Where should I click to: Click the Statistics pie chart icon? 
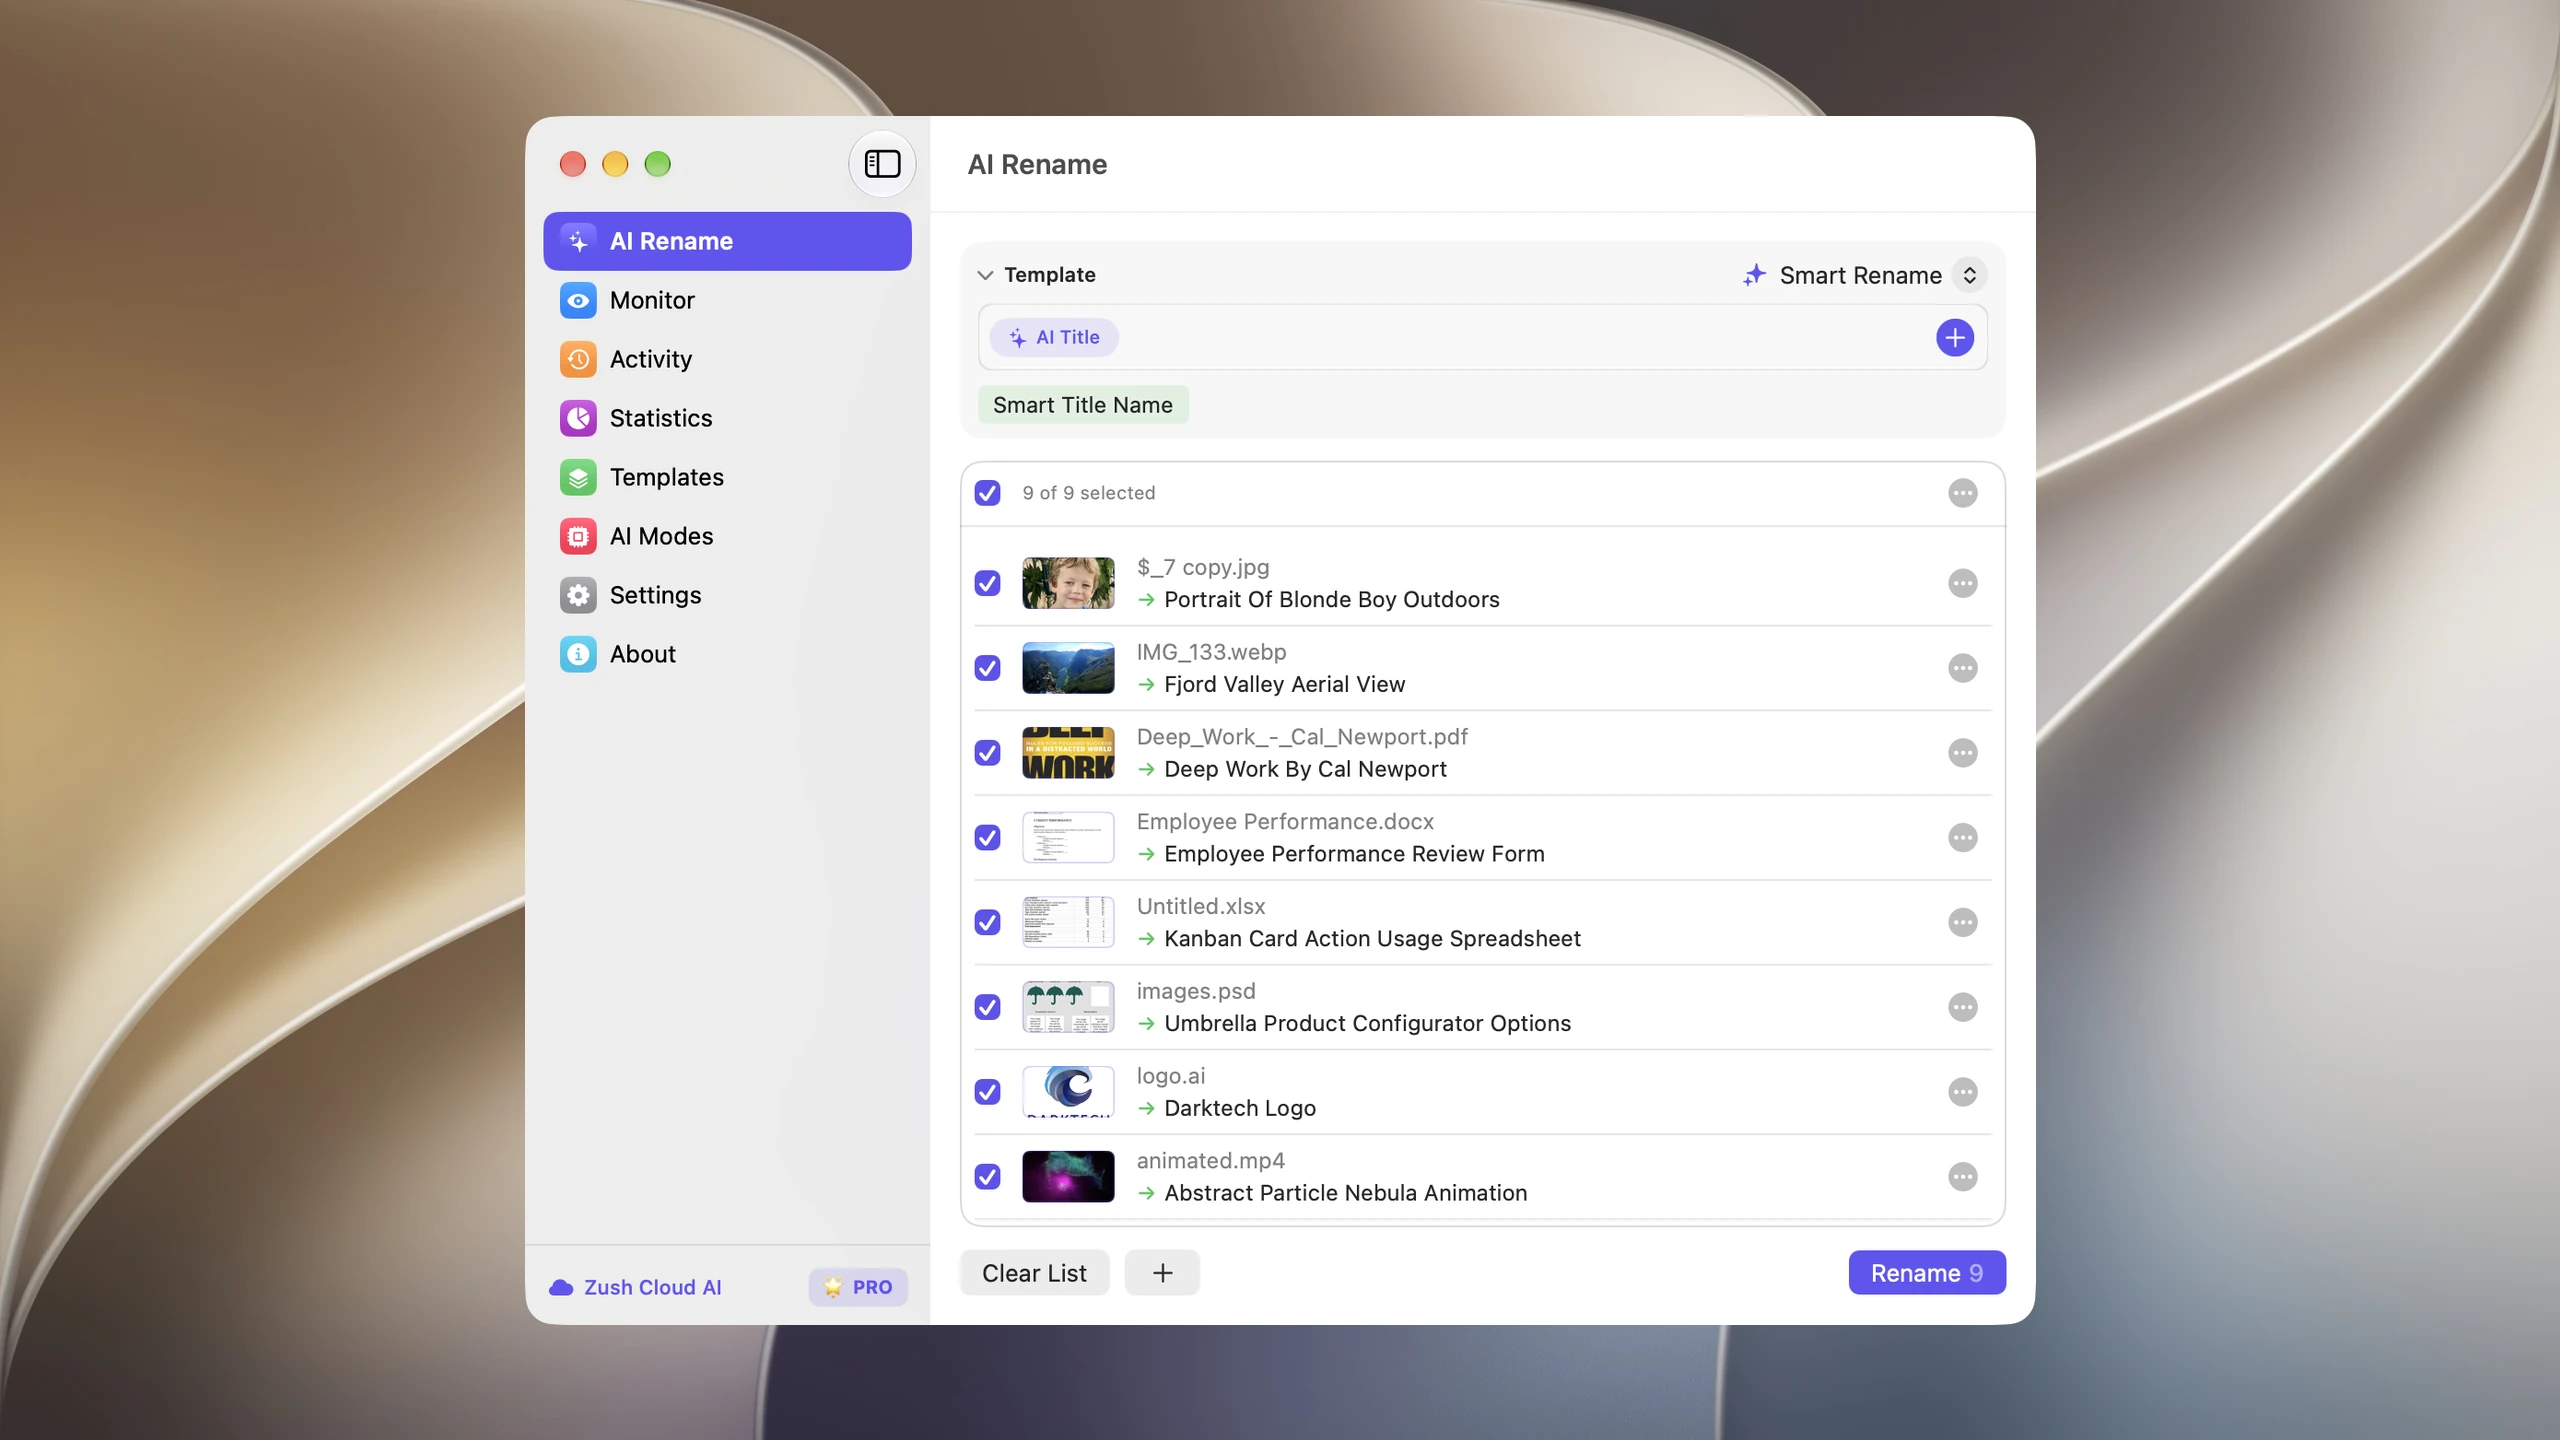(578, 418)
